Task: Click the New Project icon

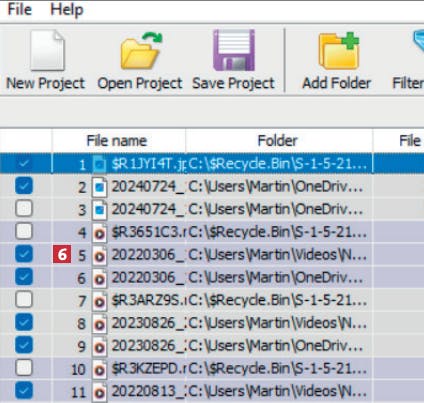Action: (47, 50)
